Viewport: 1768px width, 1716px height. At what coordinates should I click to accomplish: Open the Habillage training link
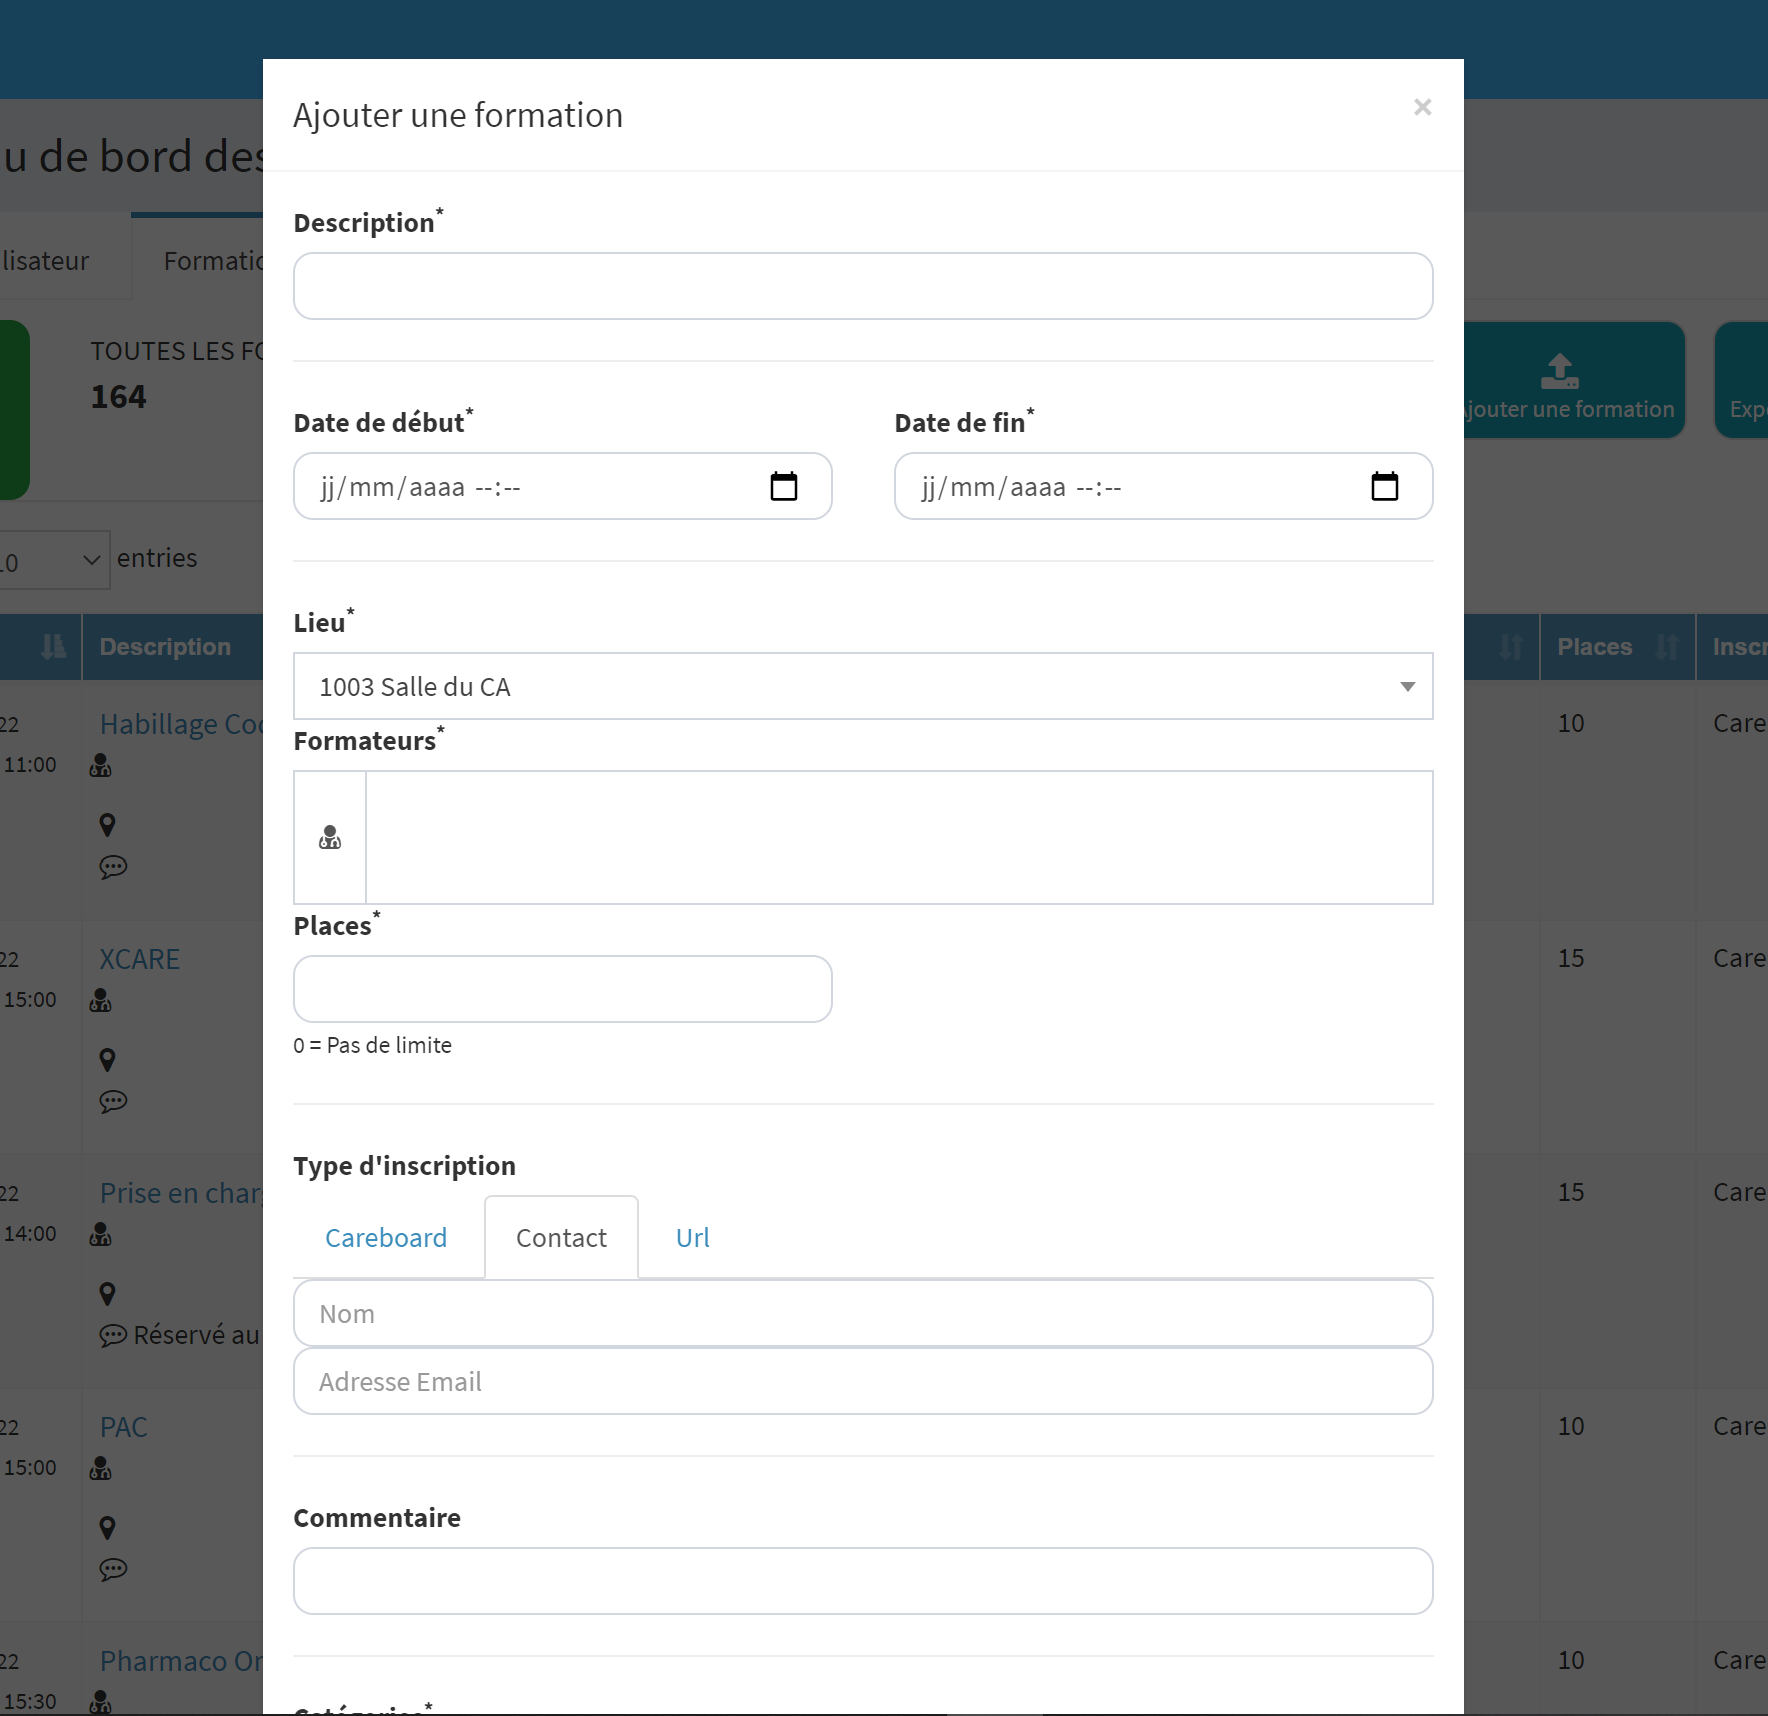tap(181, 724)
